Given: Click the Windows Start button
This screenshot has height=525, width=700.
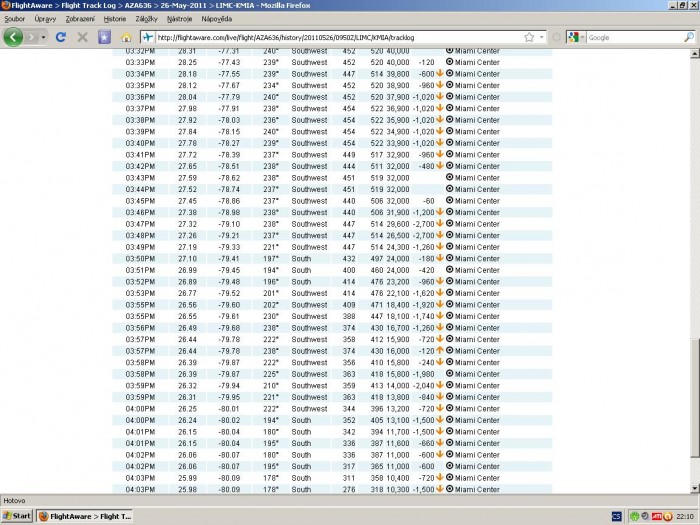Looking at the screenshot, I should point(17,516).
